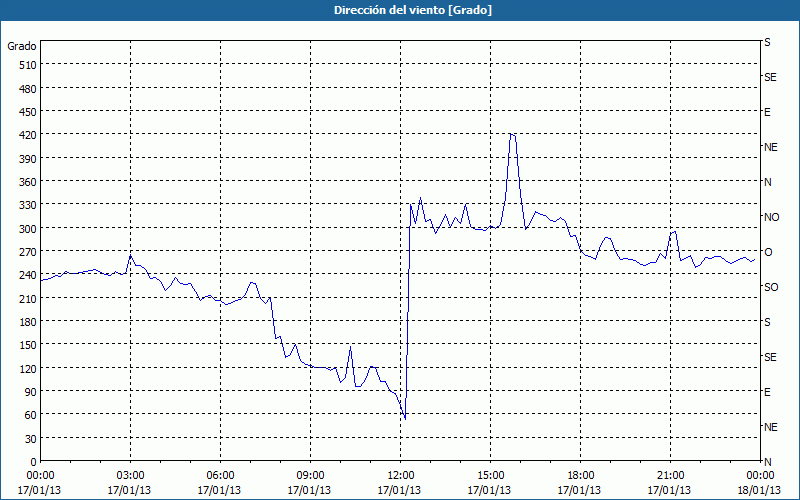
Task: Pick the 21:00 time axis label
Action: click(670, 476)
